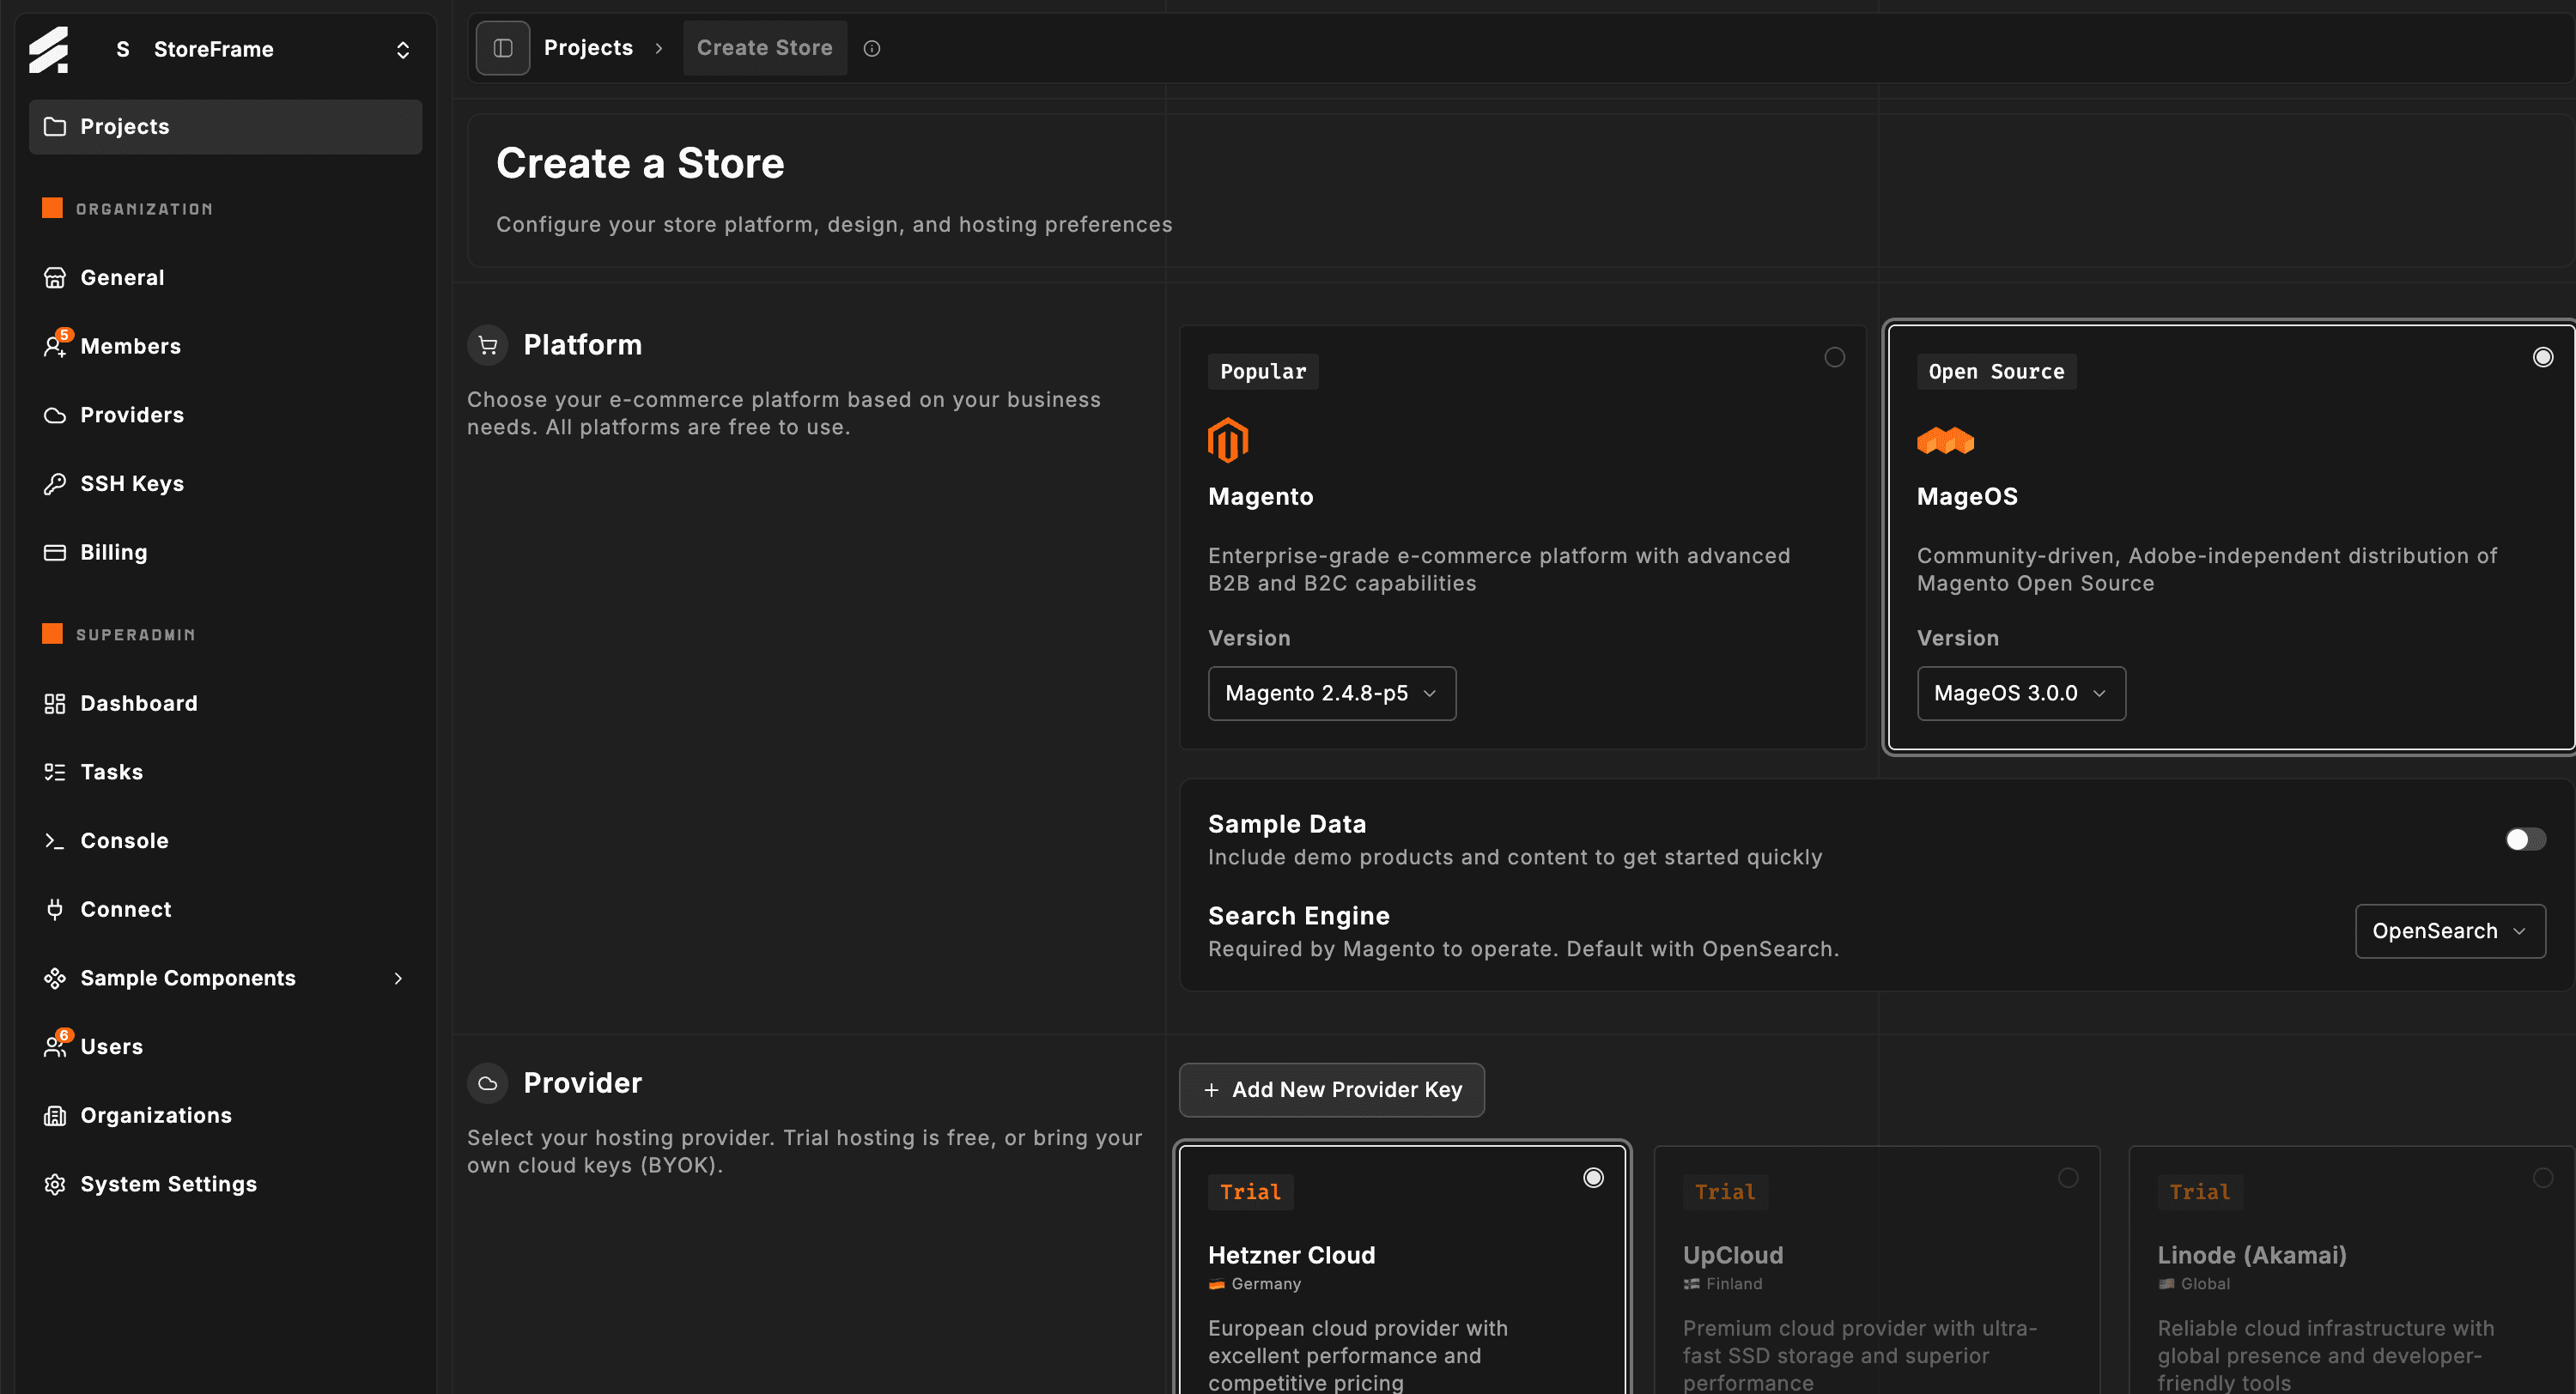
Task: Select the UpCloud provider card title
Action: coord(1733,1256)
